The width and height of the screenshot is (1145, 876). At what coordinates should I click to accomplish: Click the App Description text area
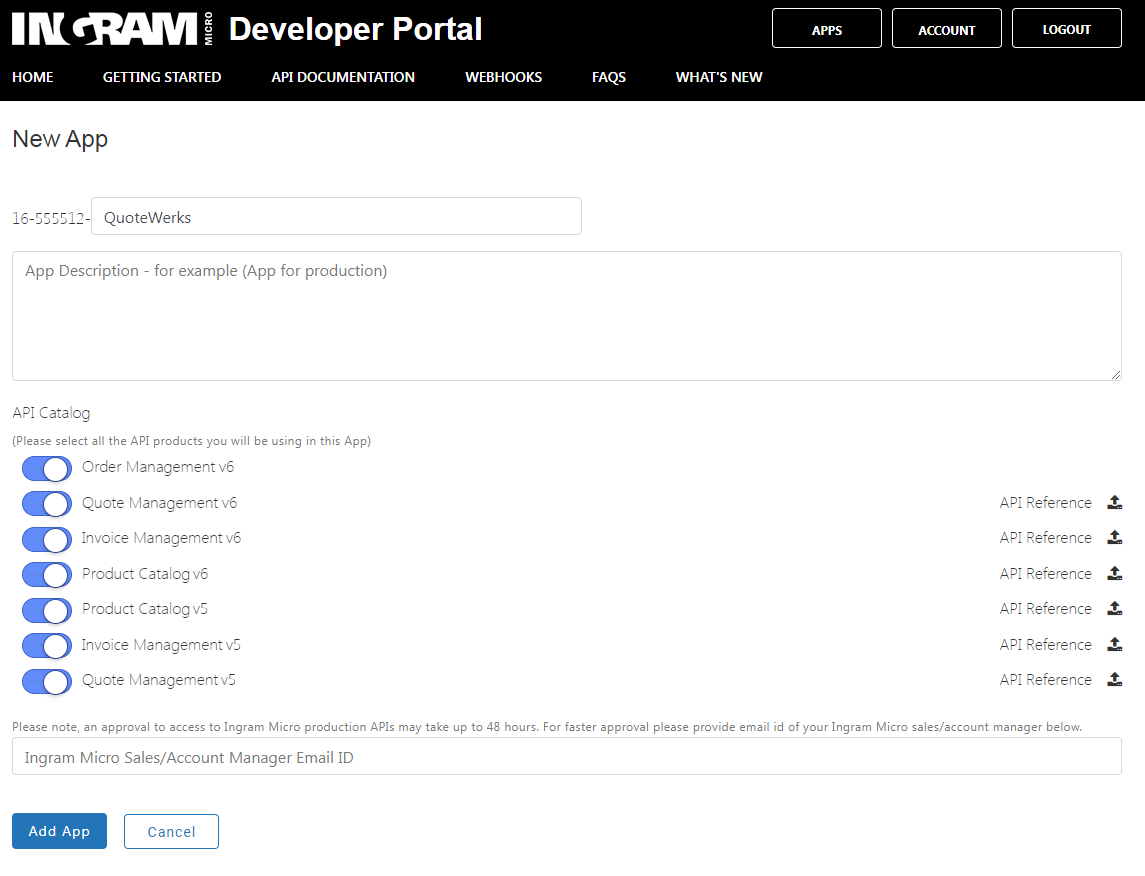567,316
